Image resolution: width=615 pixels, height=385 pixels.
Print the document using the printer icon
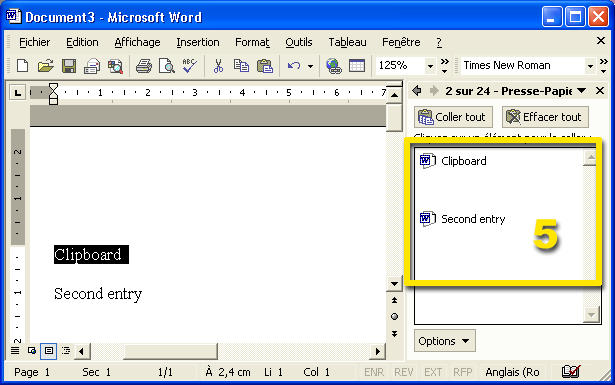144,65
